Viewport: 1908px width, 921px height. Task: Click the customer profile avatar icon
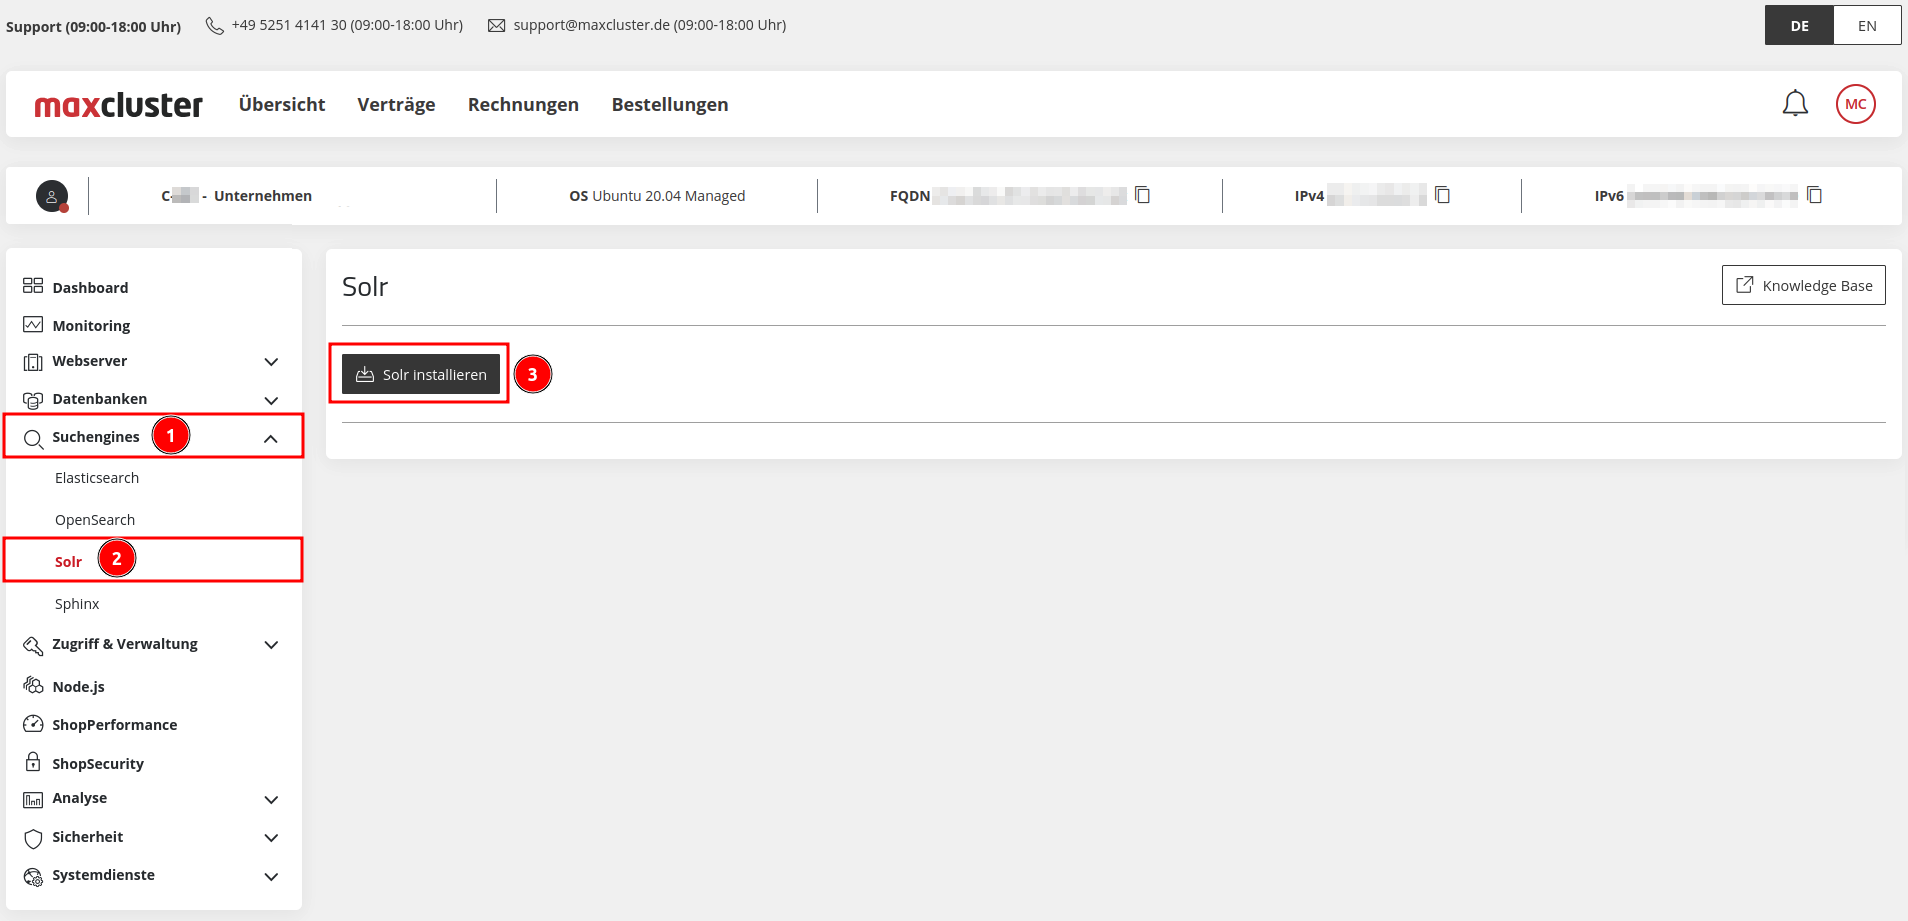pyautogui.click(x=52, y=196)
